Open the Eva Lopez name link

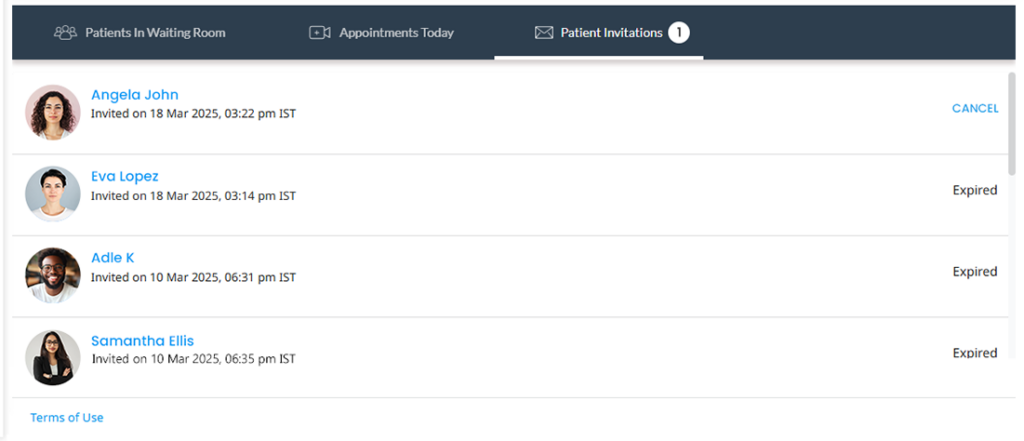[125, 176]
